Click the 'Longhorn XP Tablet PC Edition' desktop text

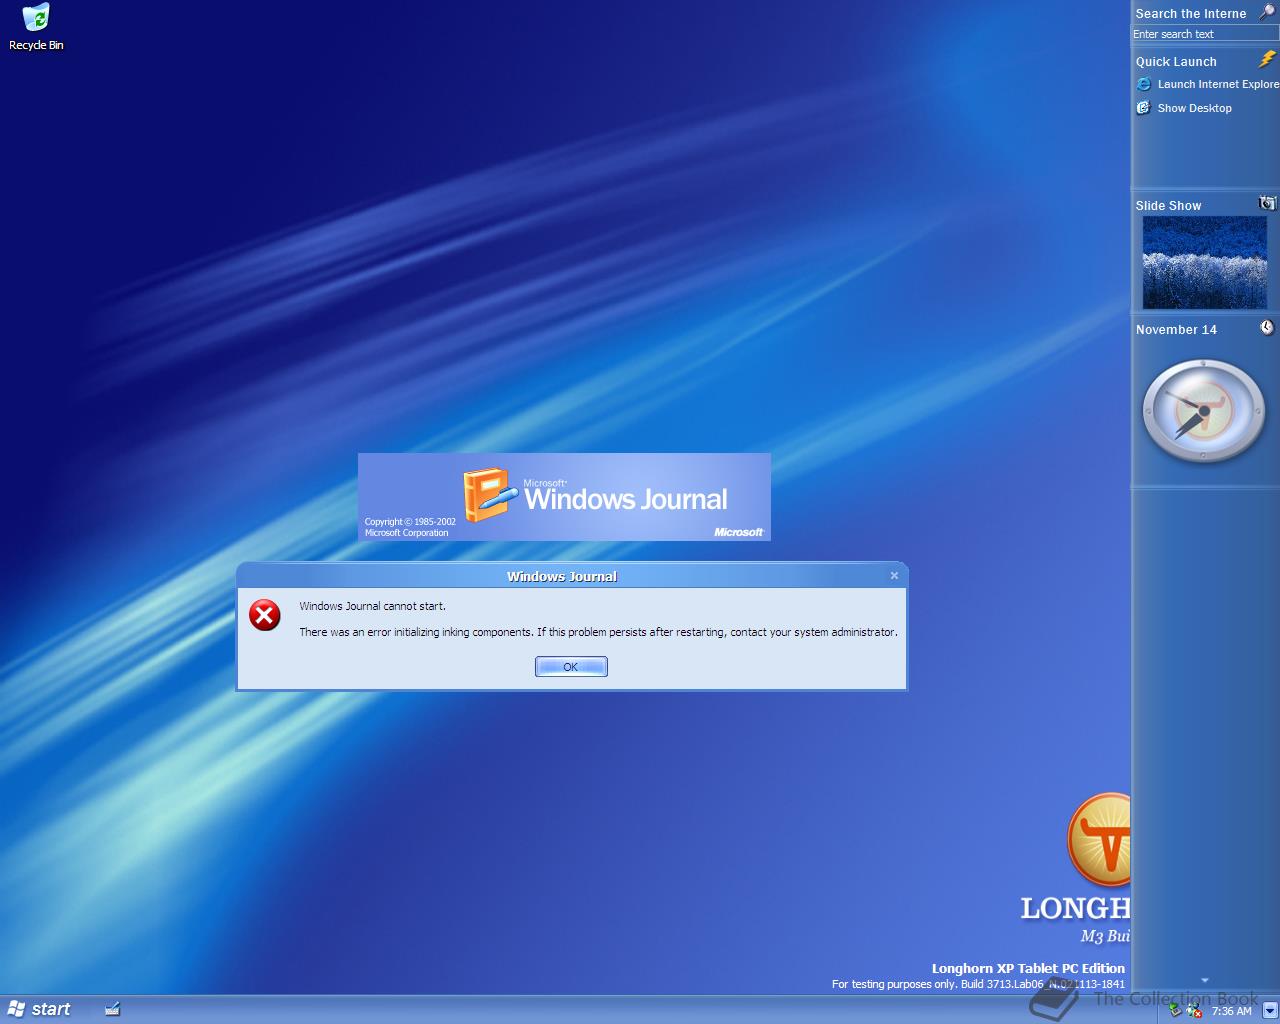tap(1028, 968)
